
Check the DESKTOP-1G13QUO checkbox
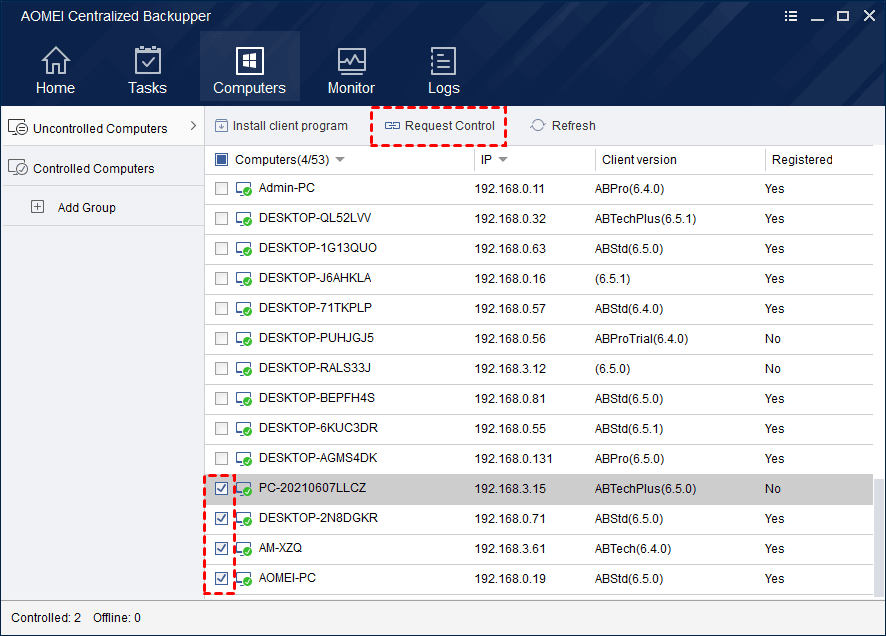pos(222,249)
